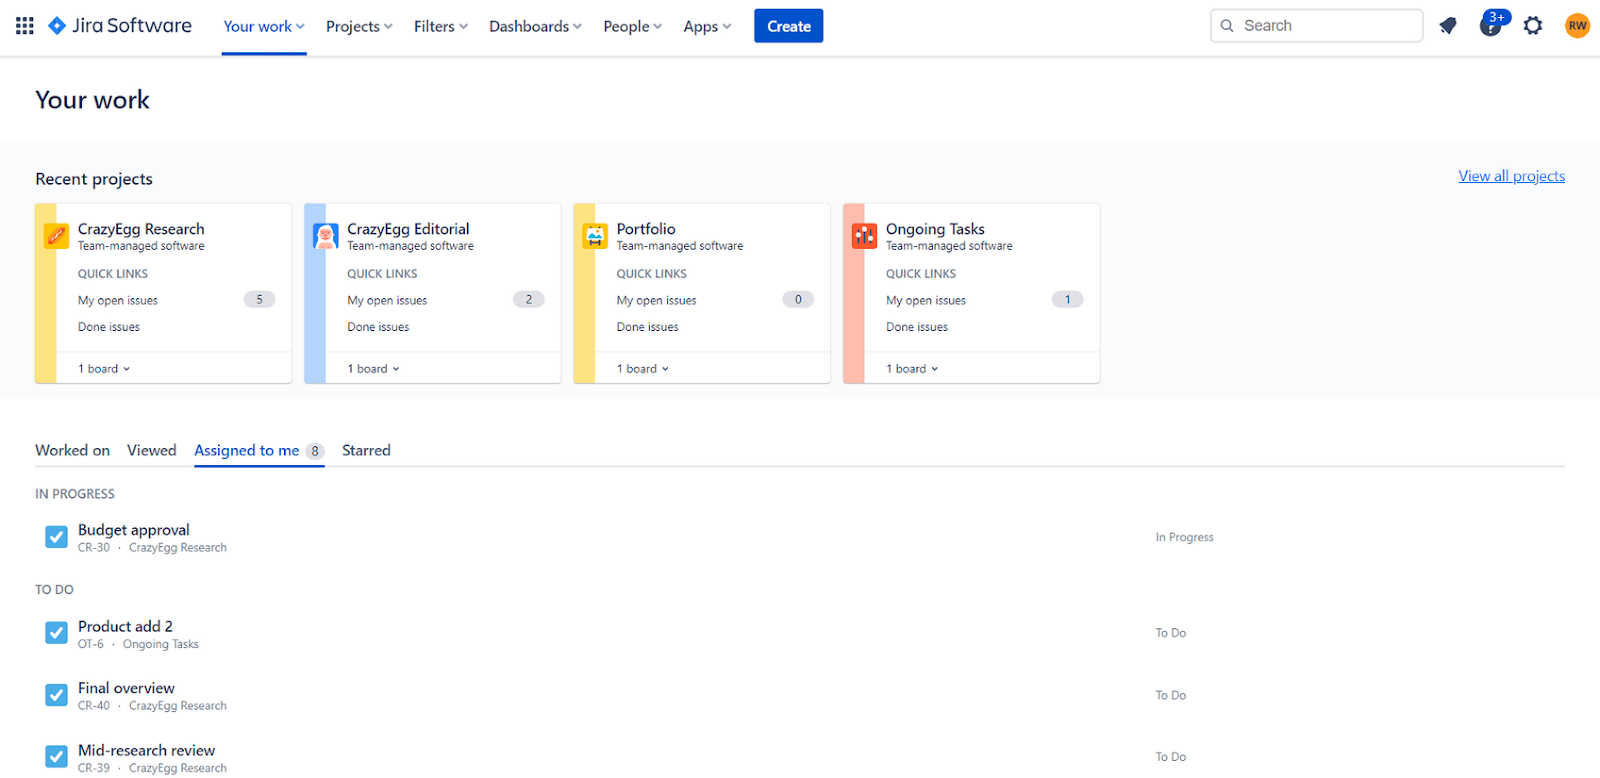
Task: Click the Budget approval task type icon
Action: (57, 537)
